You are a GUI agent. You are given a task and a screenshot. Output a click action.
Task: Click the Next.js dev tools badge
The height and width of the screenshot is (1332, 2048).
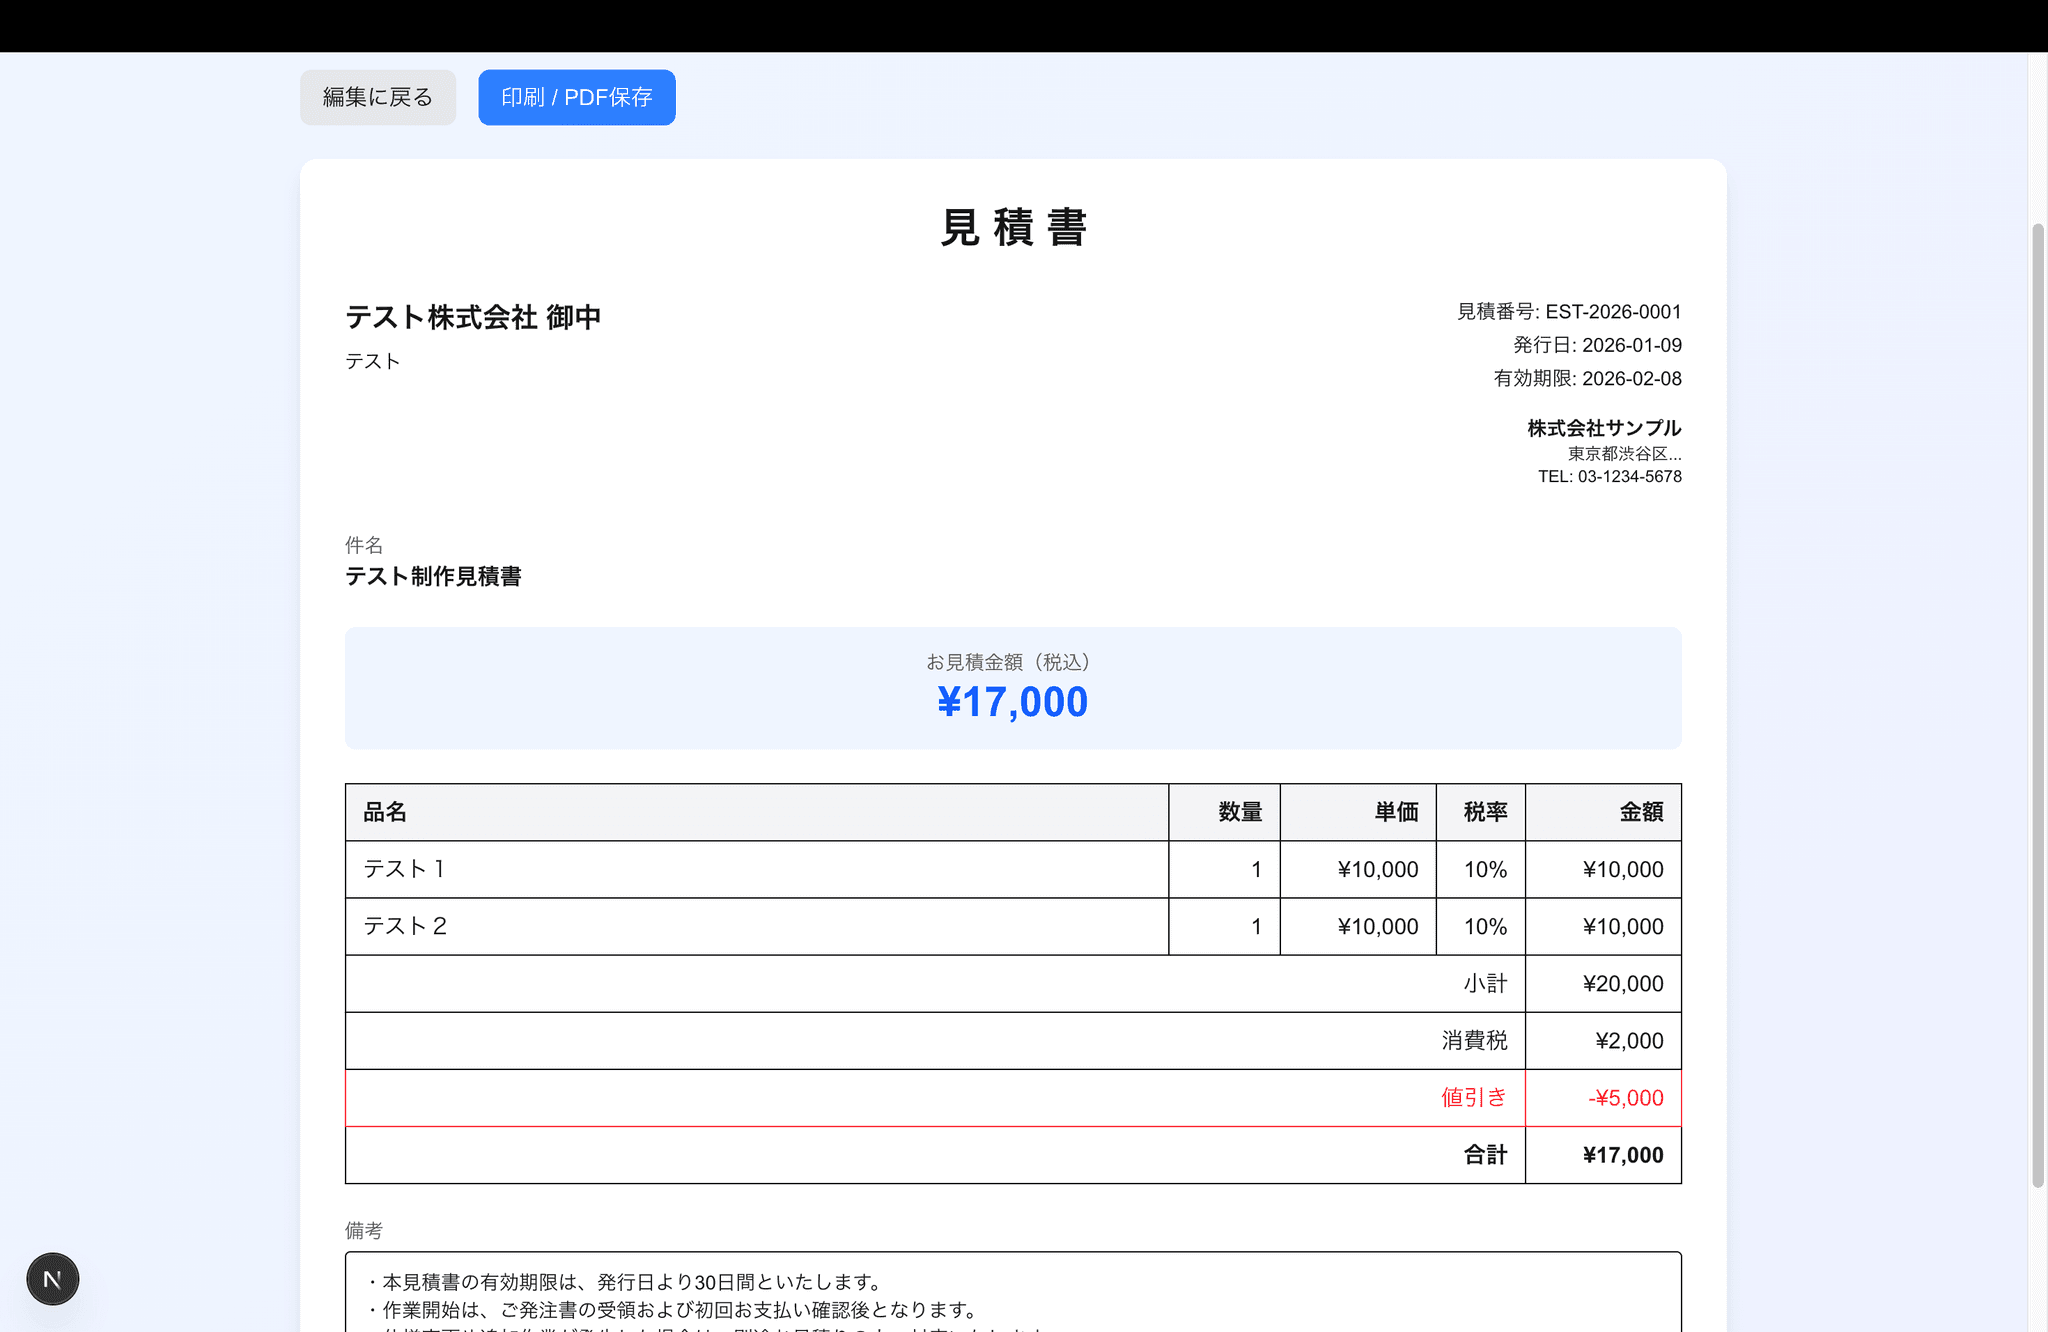(52, 1278)
